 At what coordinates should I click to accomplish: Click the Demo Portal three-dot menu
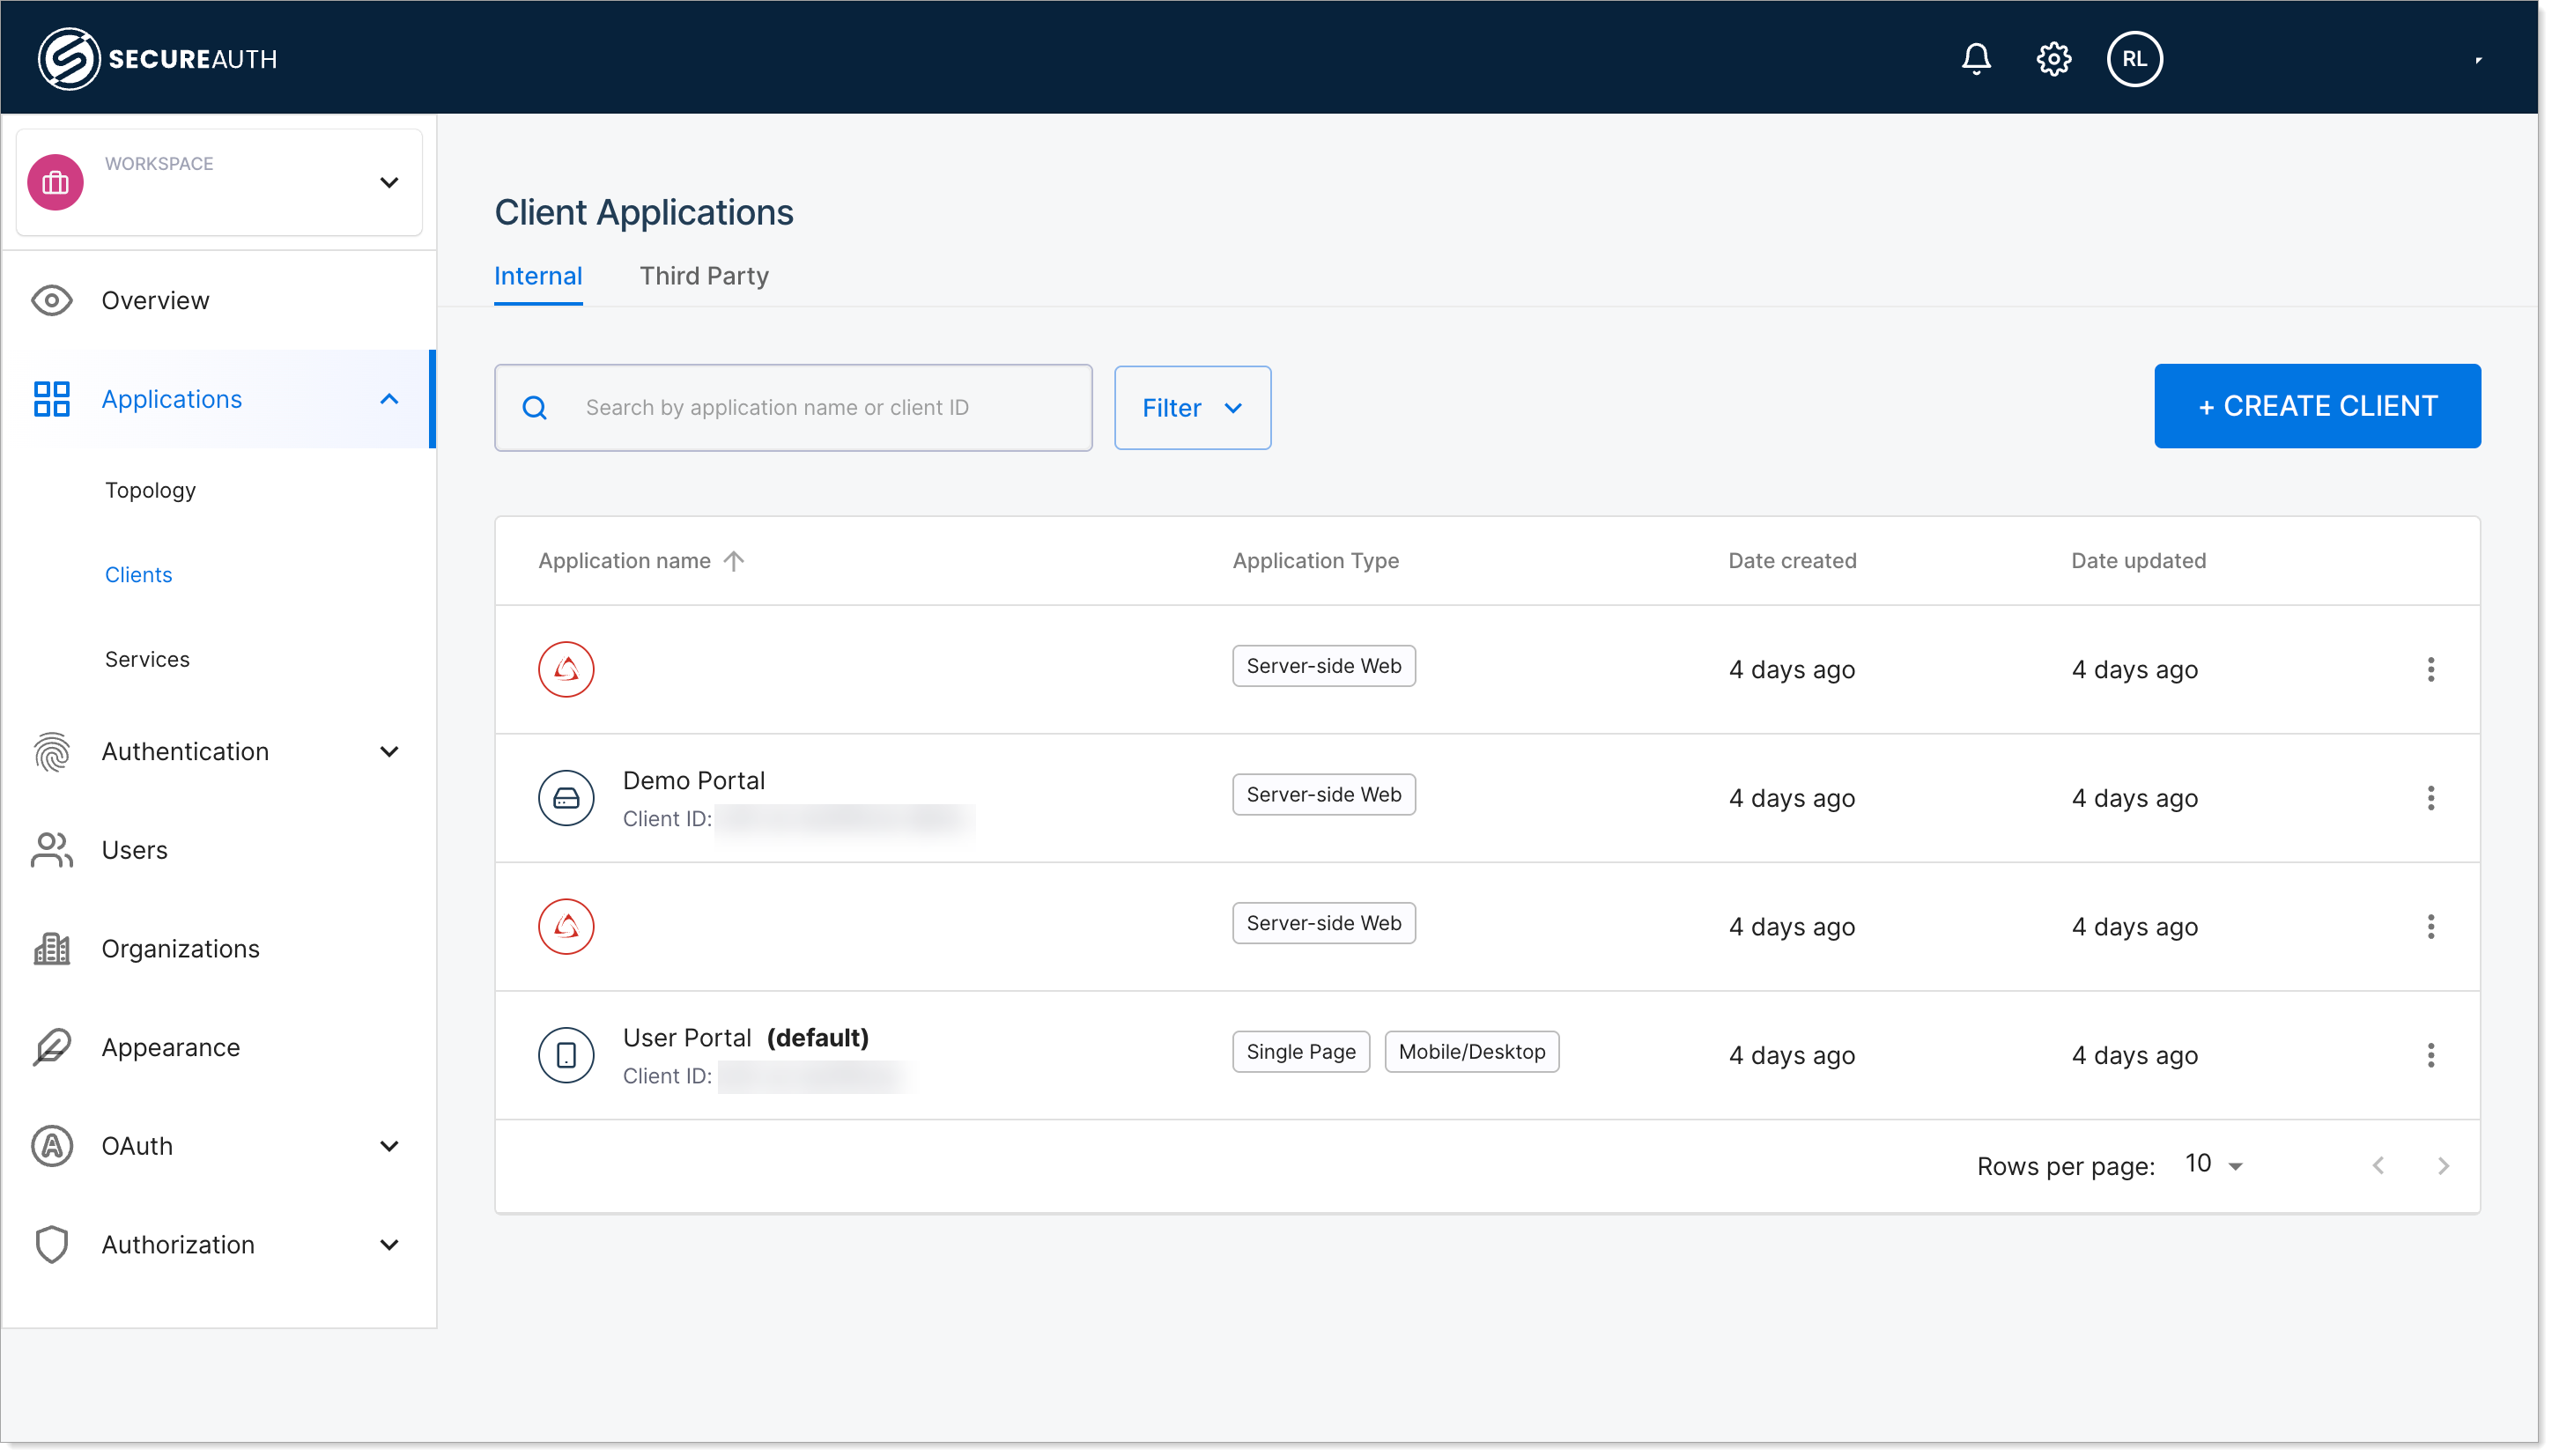point(2430,797)
